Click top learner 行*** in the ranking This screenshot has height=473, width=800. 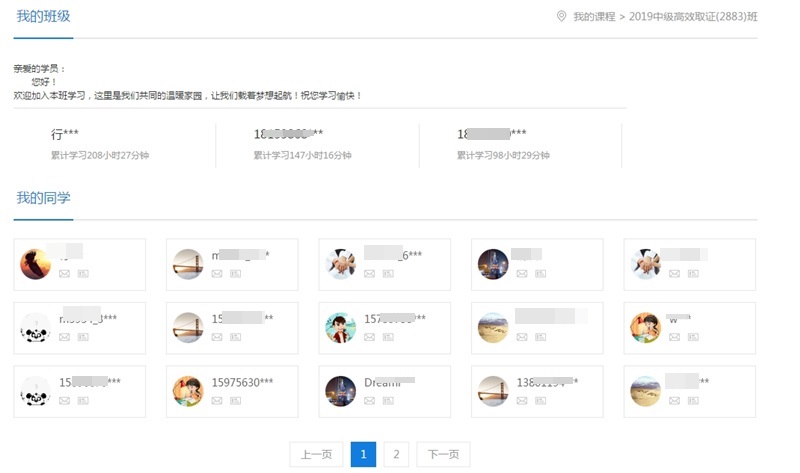pos(64,134)
